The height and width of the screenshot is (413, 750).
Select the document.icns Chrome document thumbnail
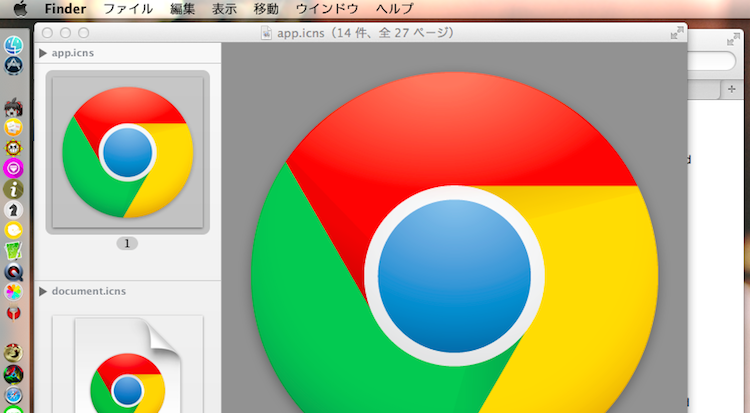[128, 364]
